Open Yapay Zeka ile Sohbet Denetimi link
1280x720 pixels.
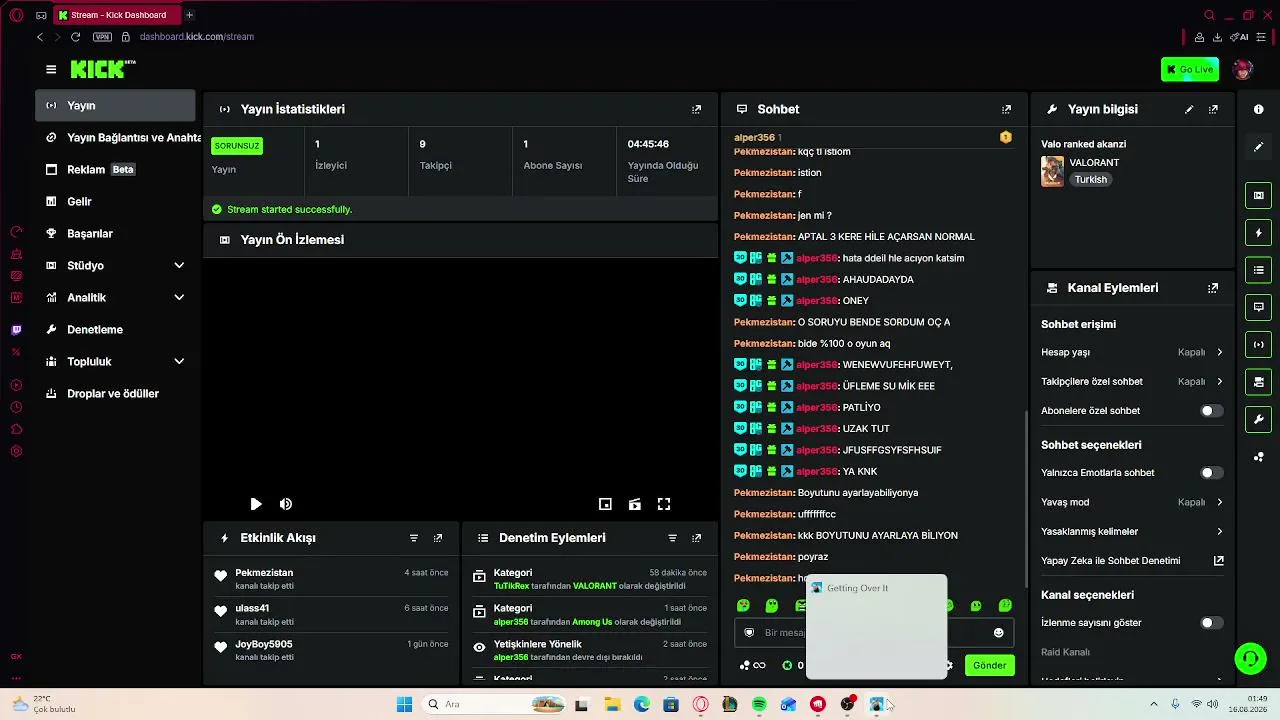1132,561
